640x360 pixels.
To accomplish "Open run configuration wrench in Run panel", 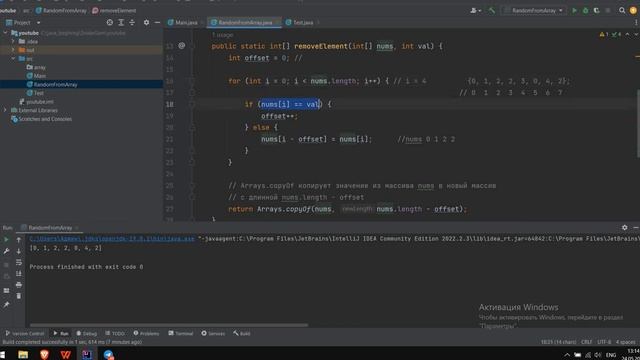I will [6, 251].
